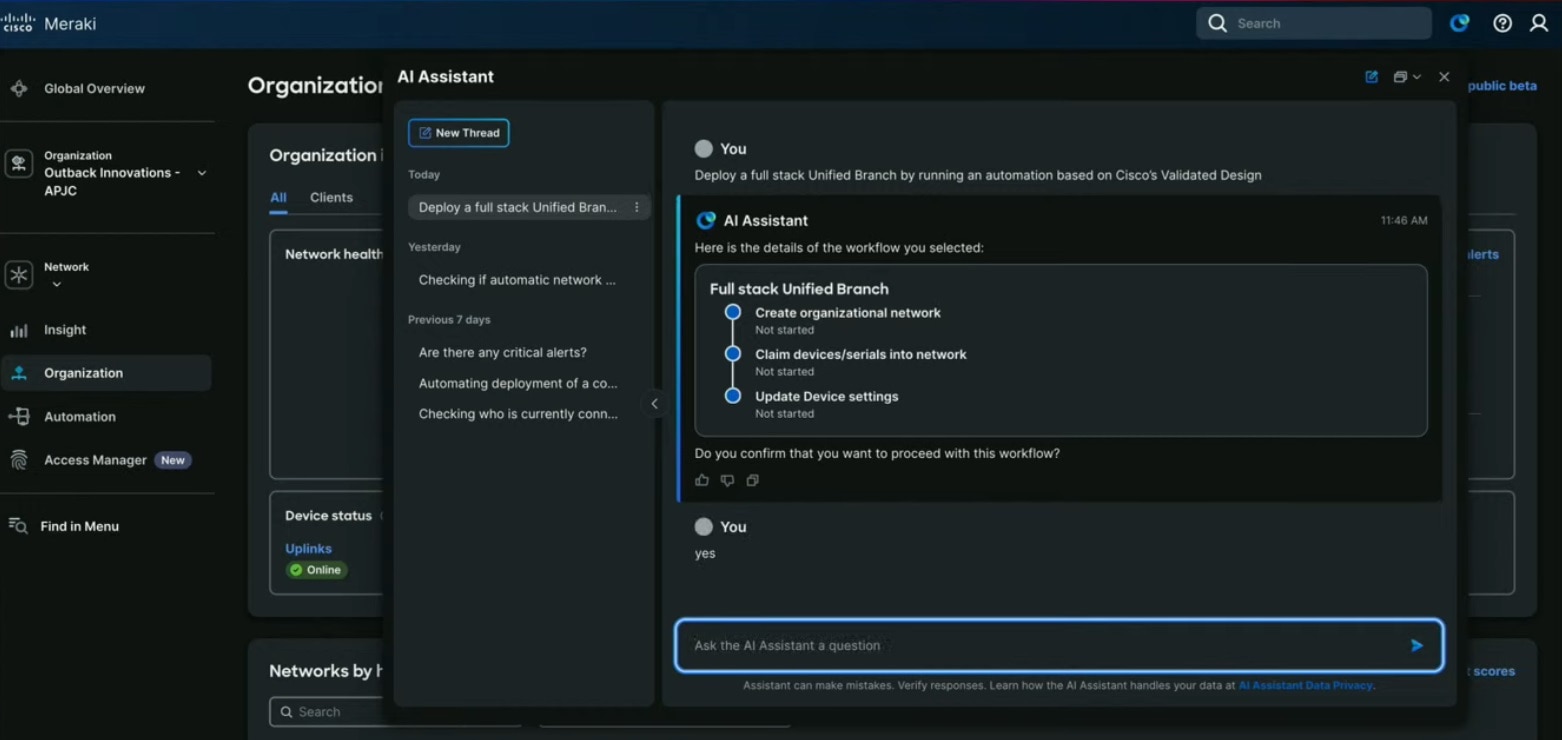
Task: Open Access Manager in the sidebar
Action: click(x=95, y=460)
